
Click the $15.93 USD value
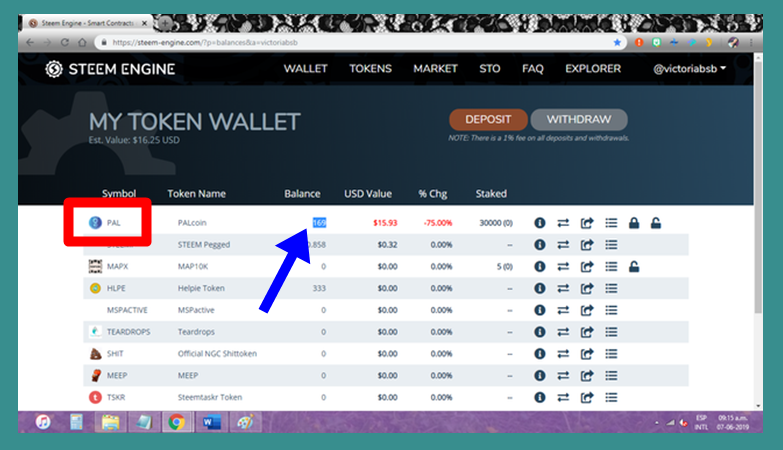385,223
